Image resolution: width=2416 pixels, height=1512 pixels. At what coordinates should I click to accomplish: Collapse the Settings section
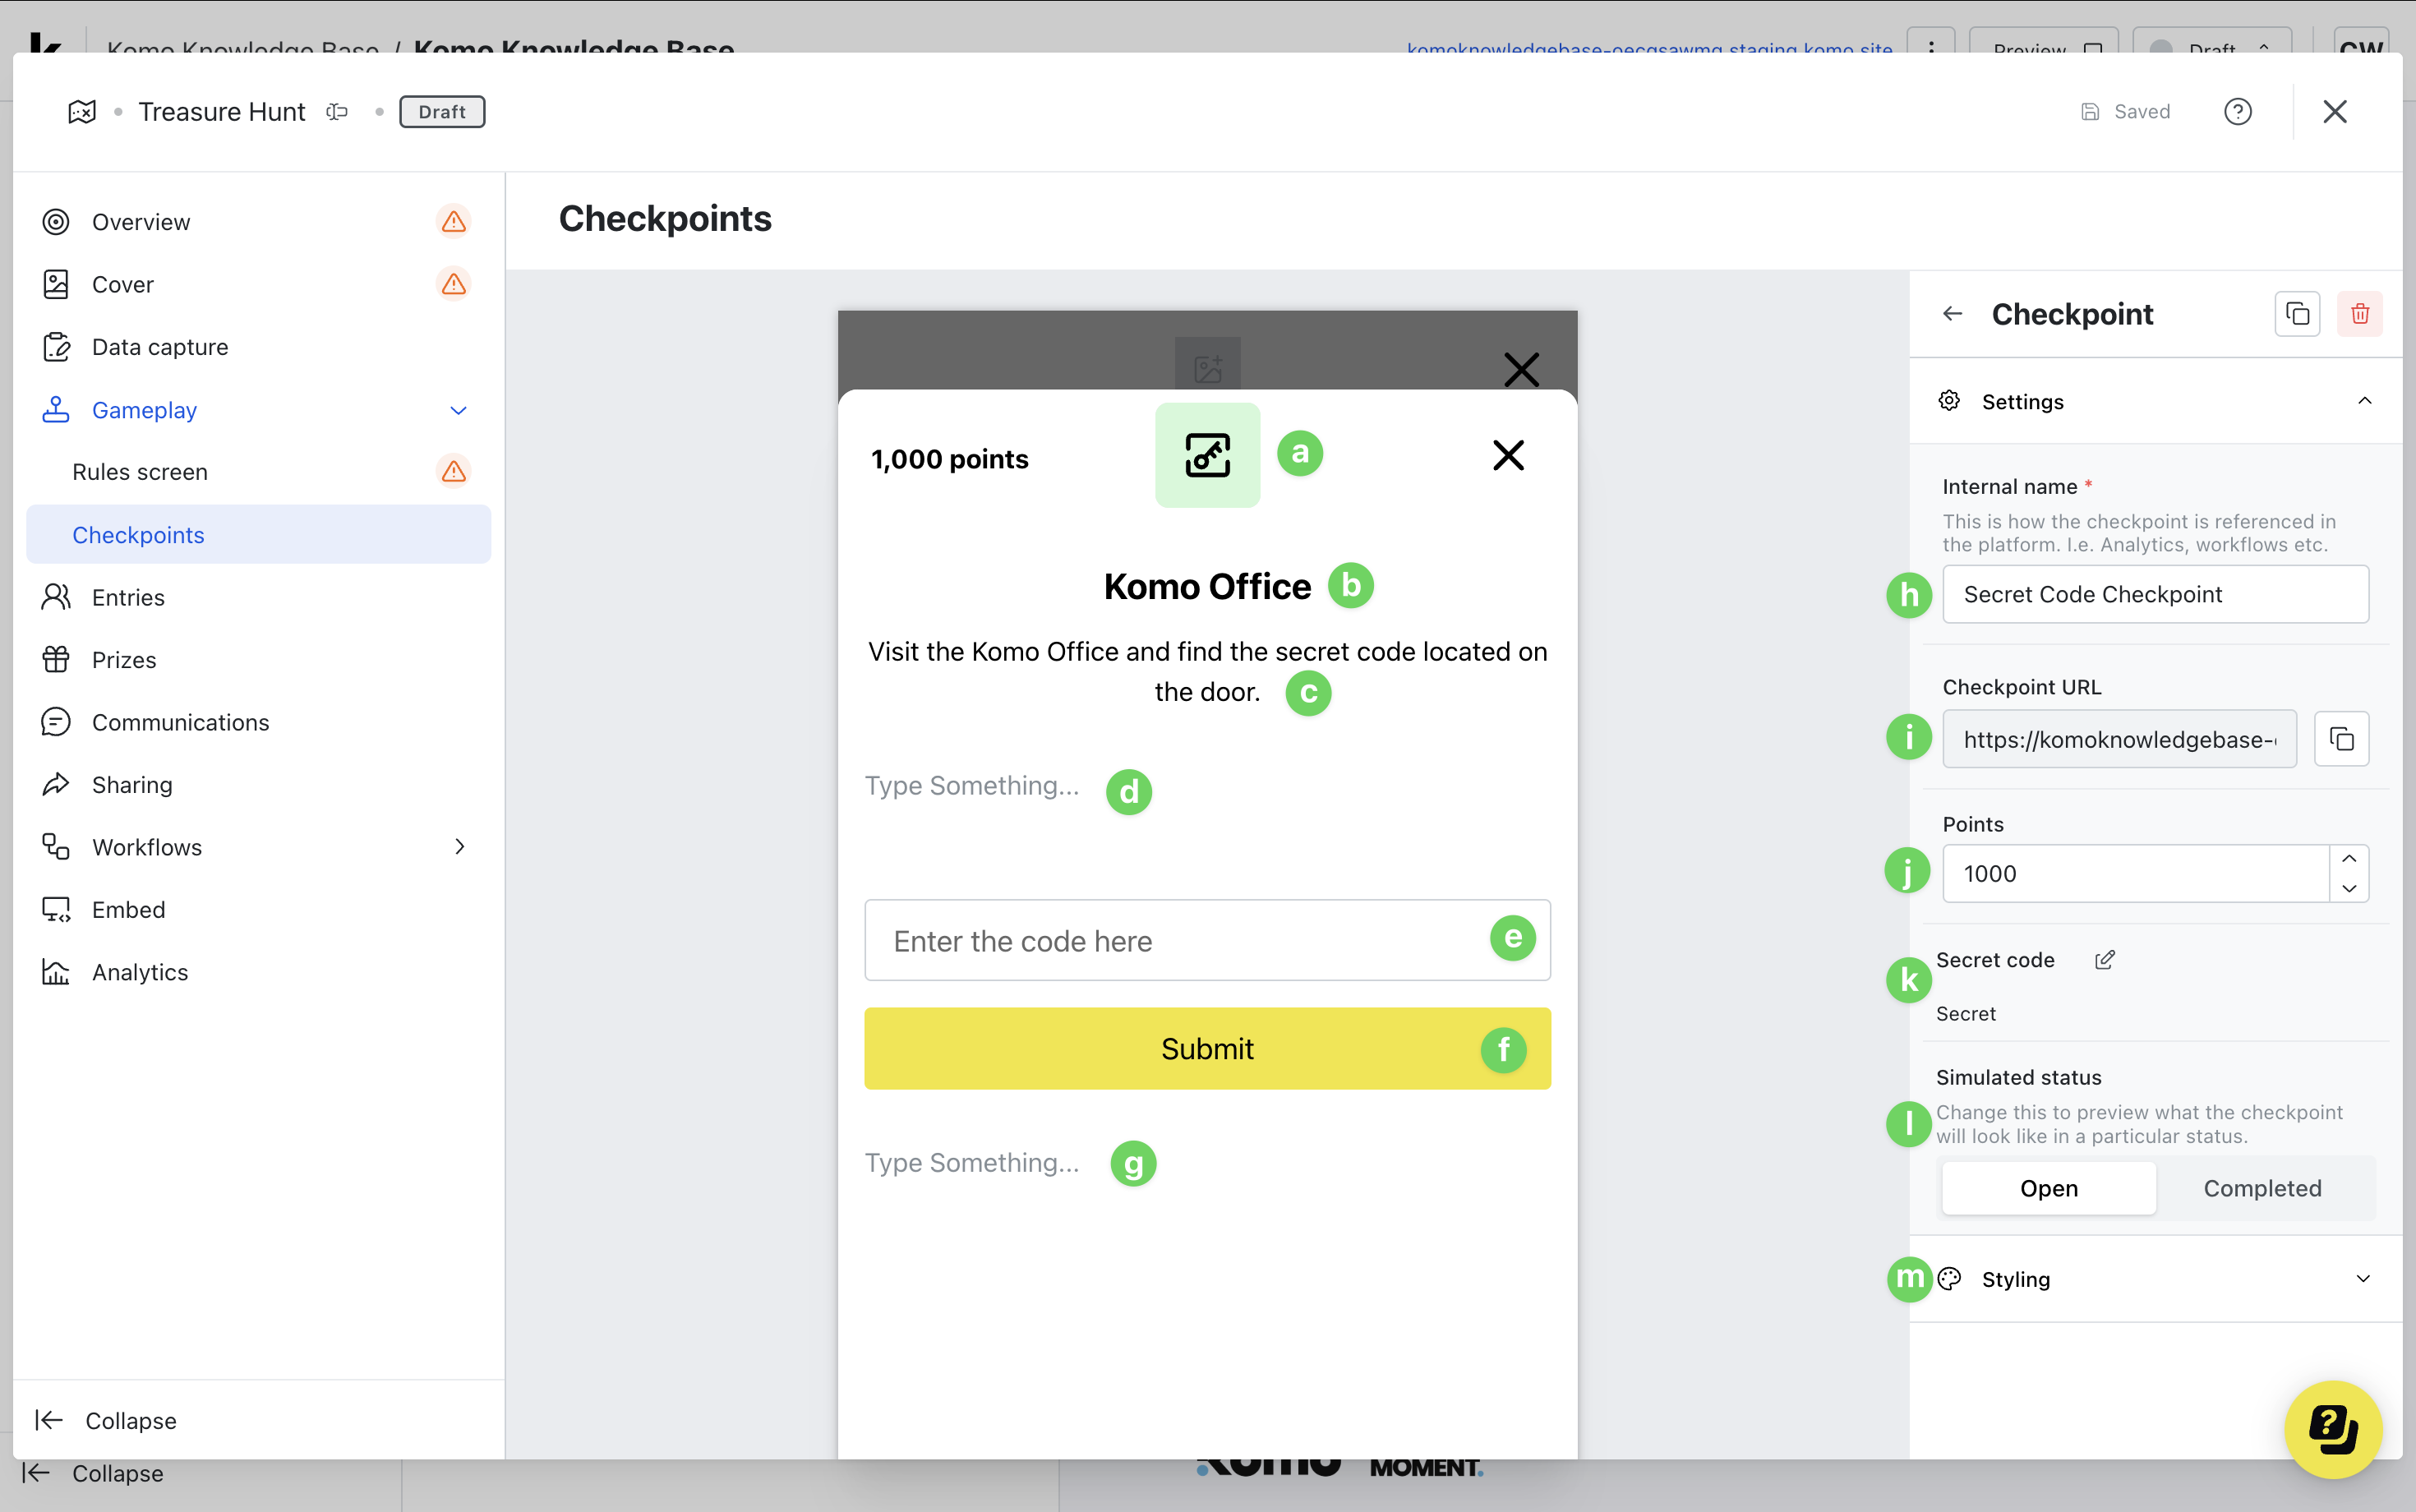click(2364, 401)
